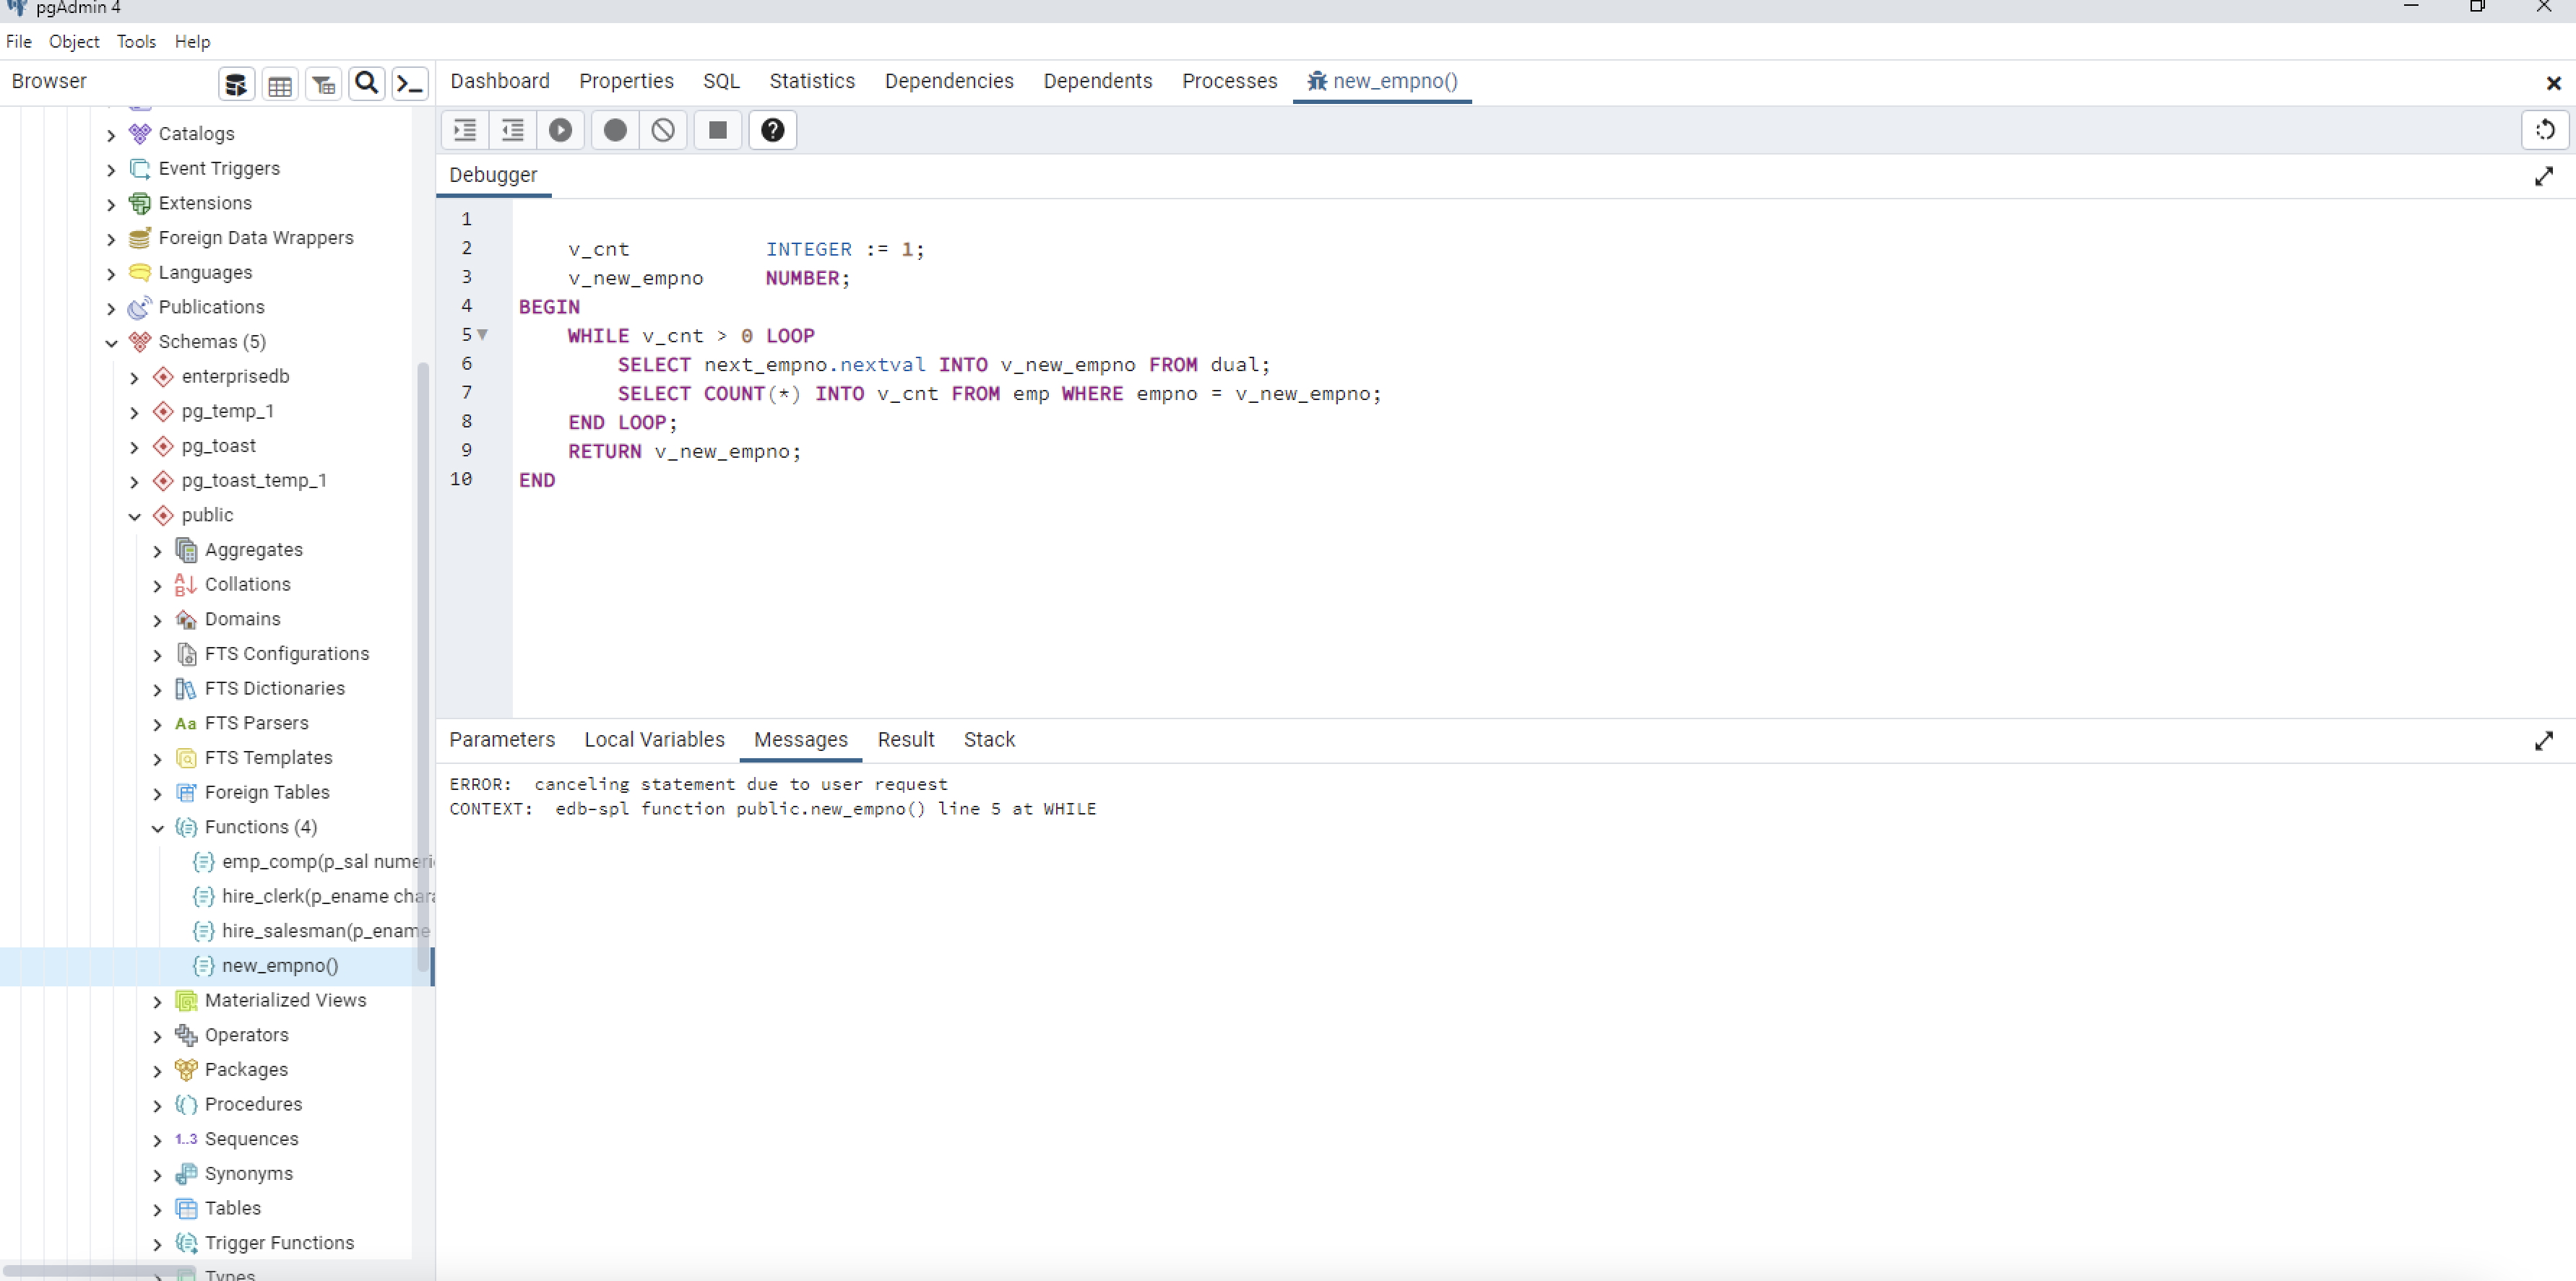Collapse the public schema node
Image resolution: width=2576 pixels, height=1281 pixels.
(134, 516)
